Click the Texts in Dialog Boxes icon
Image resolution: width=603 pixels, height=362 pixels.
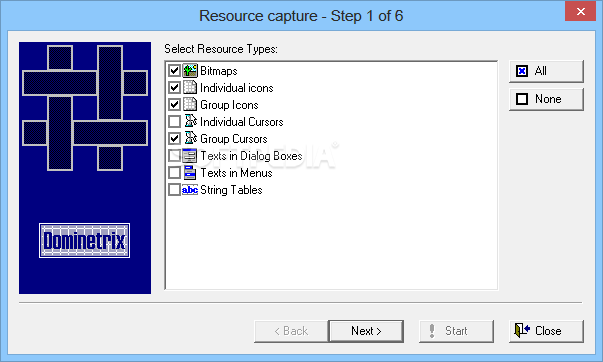pos(190,155)
